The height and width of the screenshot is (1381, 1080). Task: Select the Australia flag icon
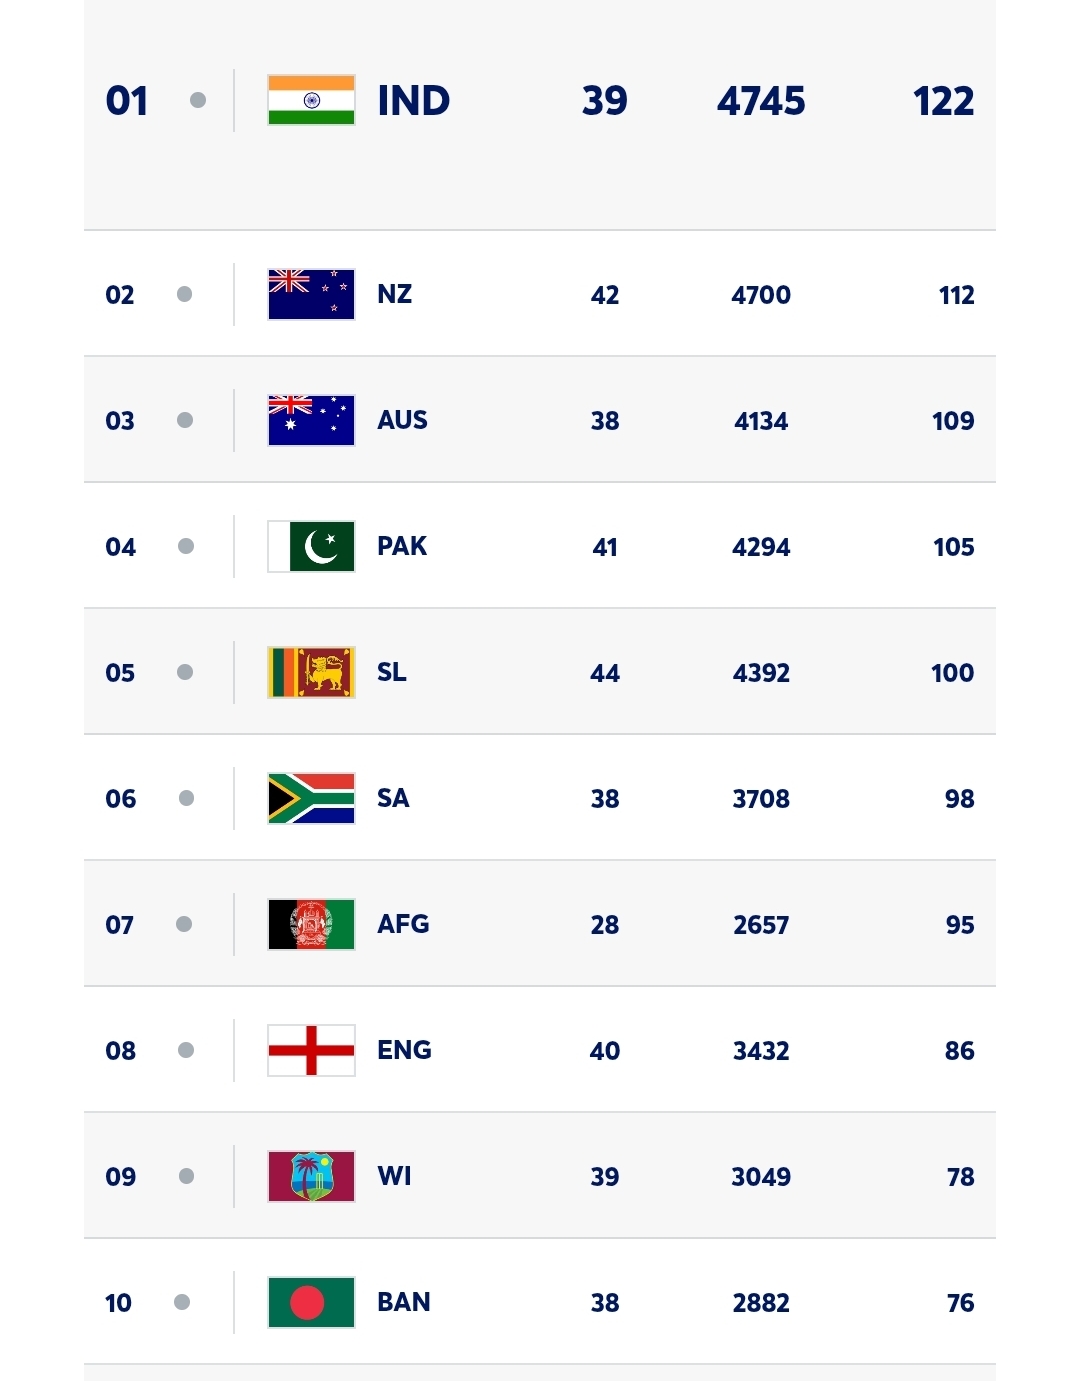click(x=311, y=420)
